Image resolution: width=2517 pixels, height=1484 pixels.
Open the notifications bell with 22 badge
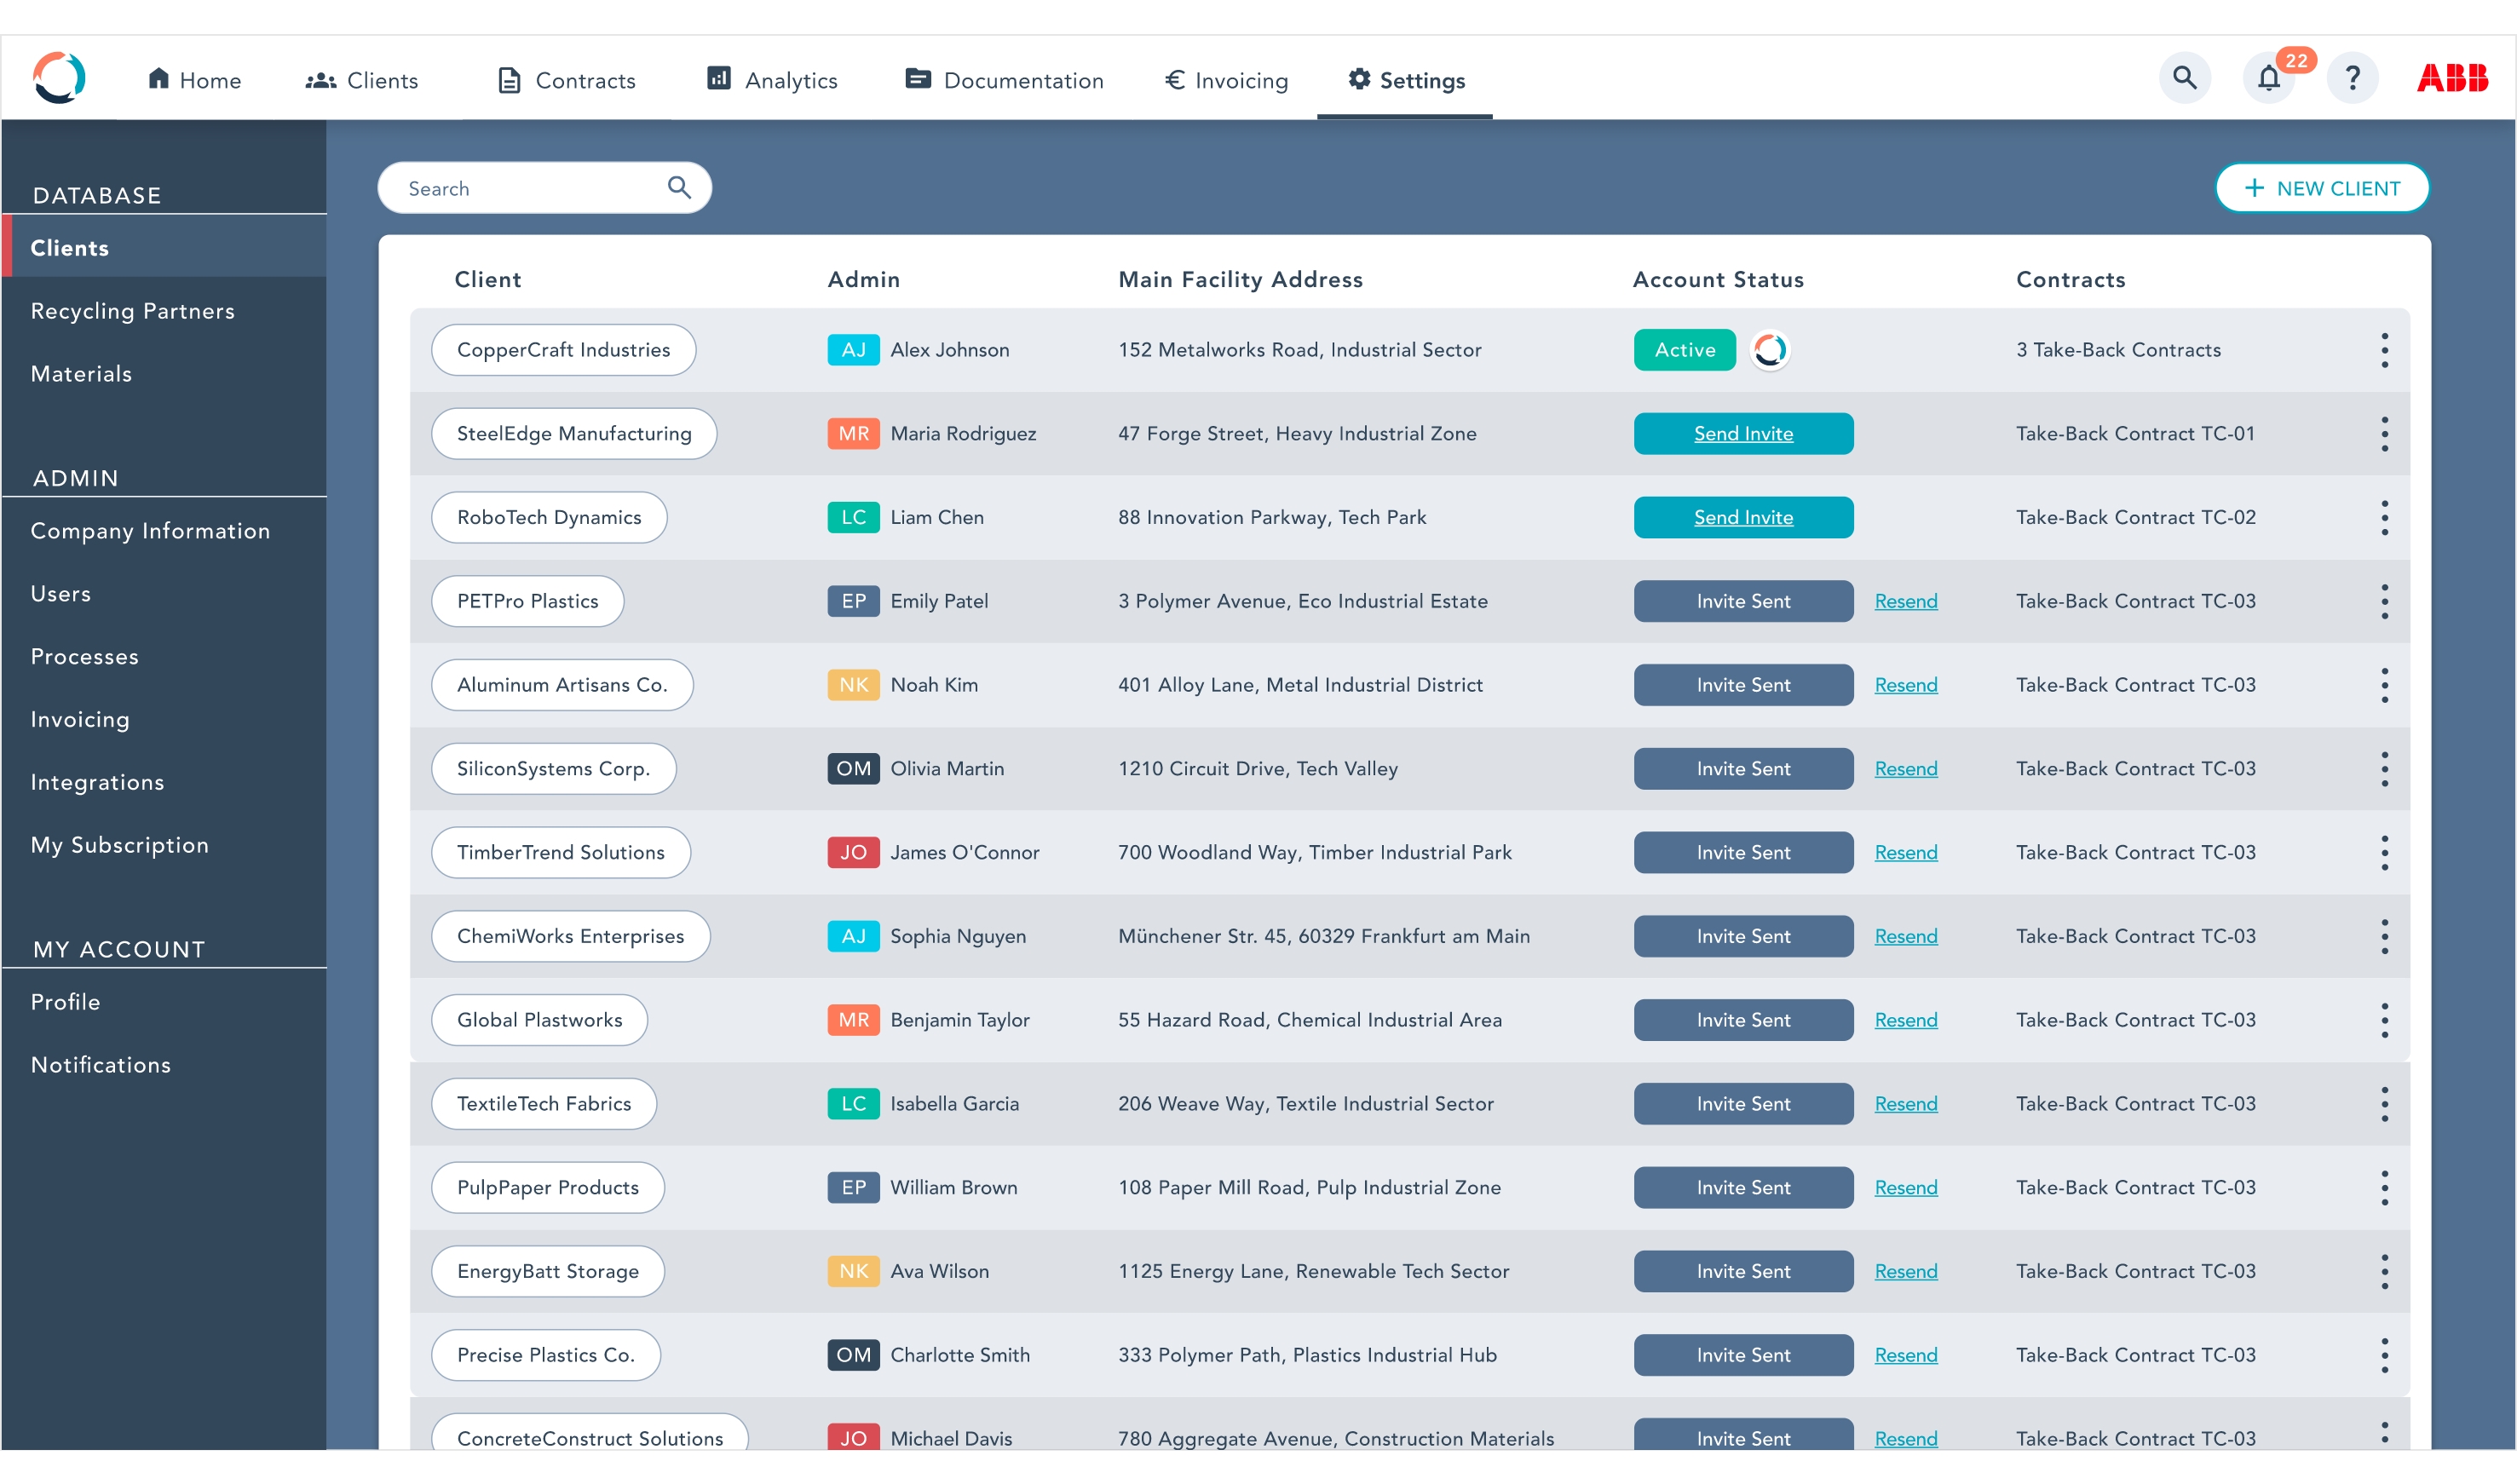pyautogui.click(x=2268, y=78)
